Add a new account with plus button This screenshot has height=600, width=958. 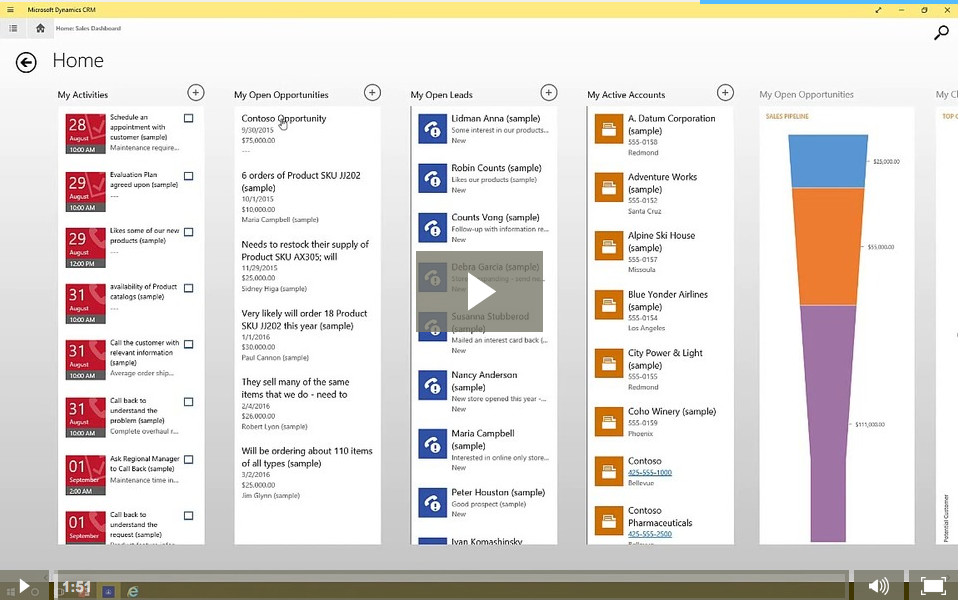[725, 92]
